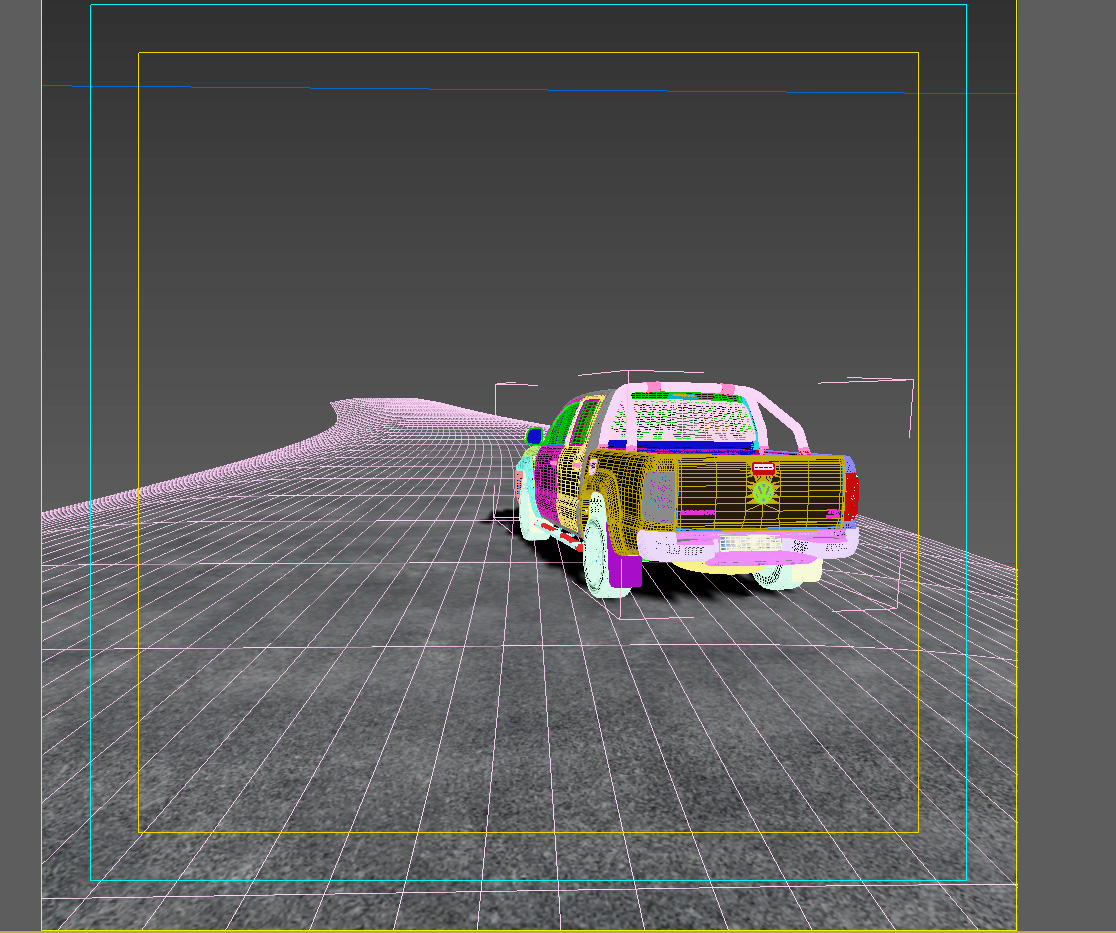The width and height of the screenshot is (1116, 933).
Task: Select the blue stripe below rear window
Action: pyautogui.click(x=680, y=446)
